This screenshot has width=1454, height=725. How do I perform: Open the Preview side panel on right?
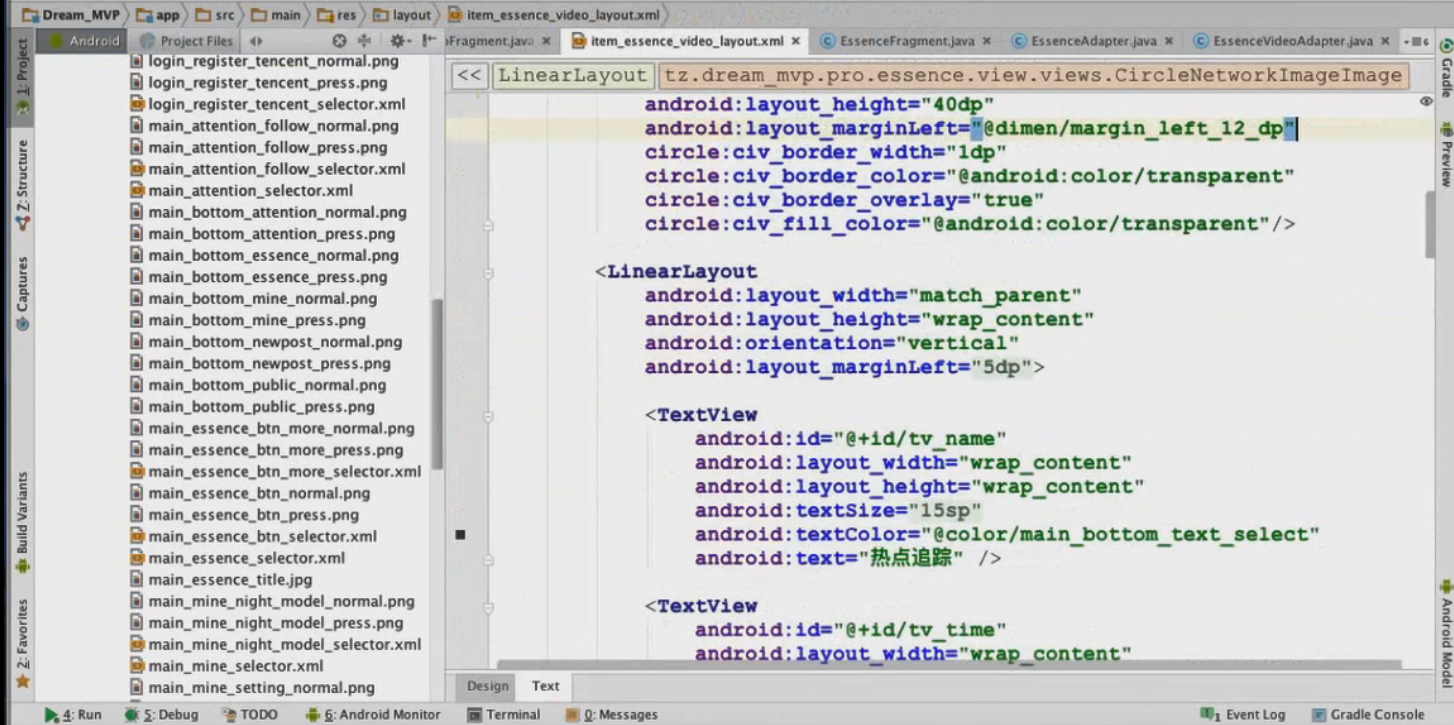pyautogui.click(x=1445, y=156)
